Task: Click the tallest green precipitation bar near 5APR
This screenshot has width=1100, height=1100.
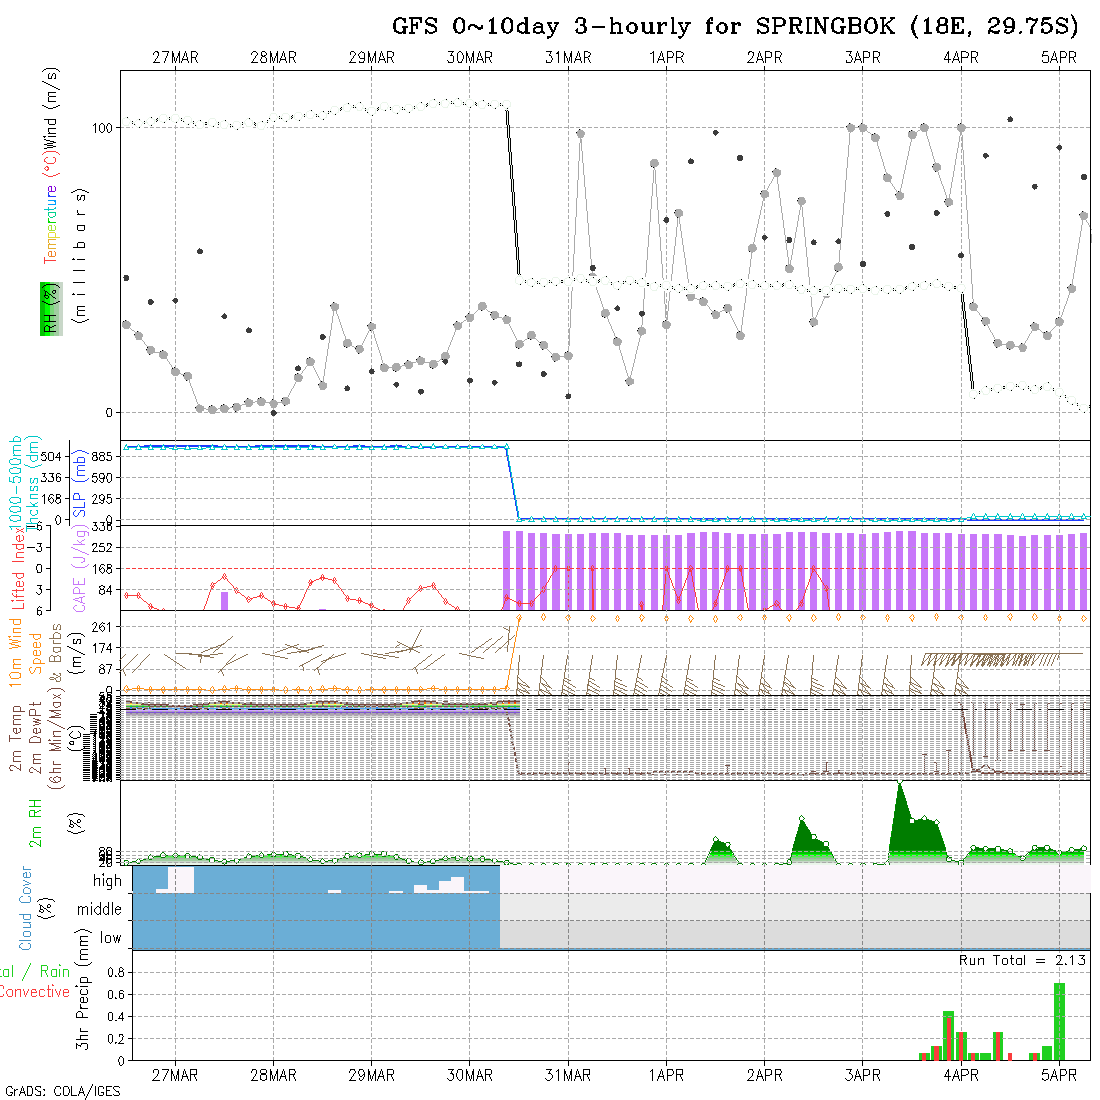Action: 1059,1021
